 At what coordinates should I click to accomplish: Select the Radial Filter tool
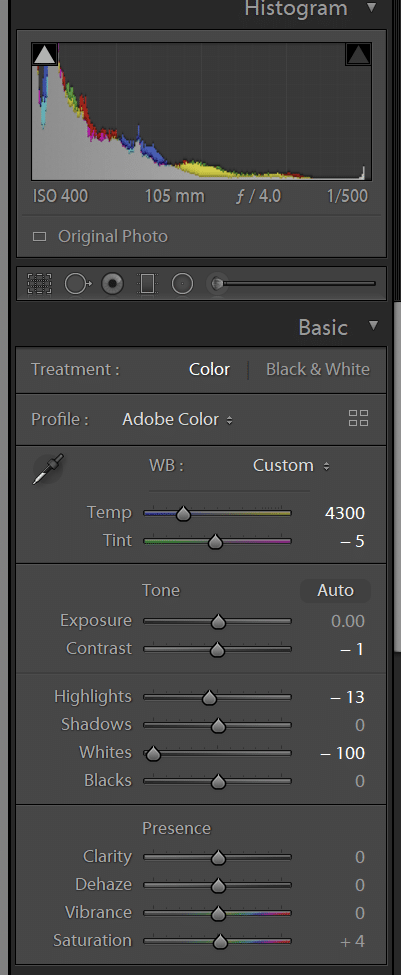click(x=182, y=284)
